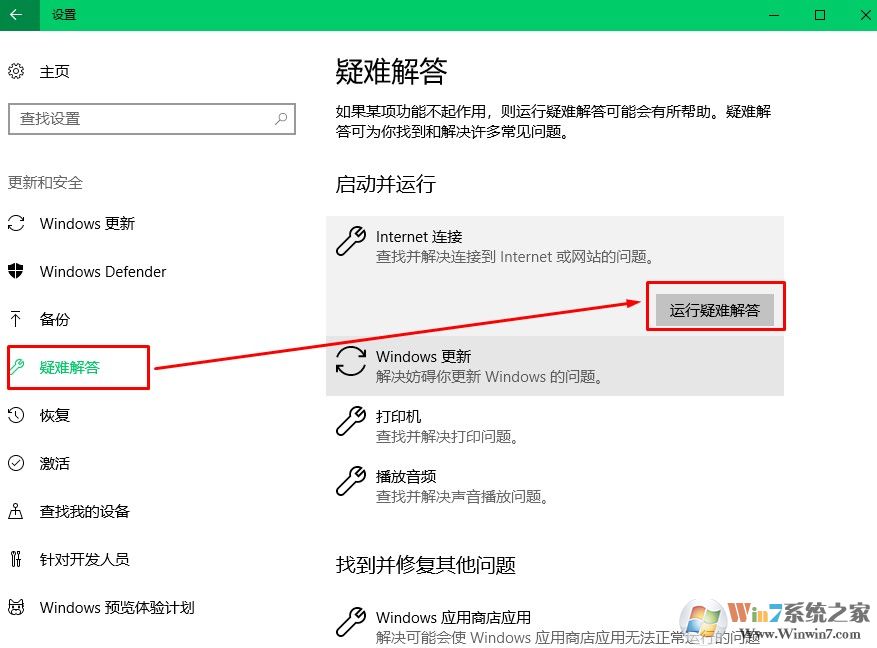Click the search magnifier icon

point(281,119)
